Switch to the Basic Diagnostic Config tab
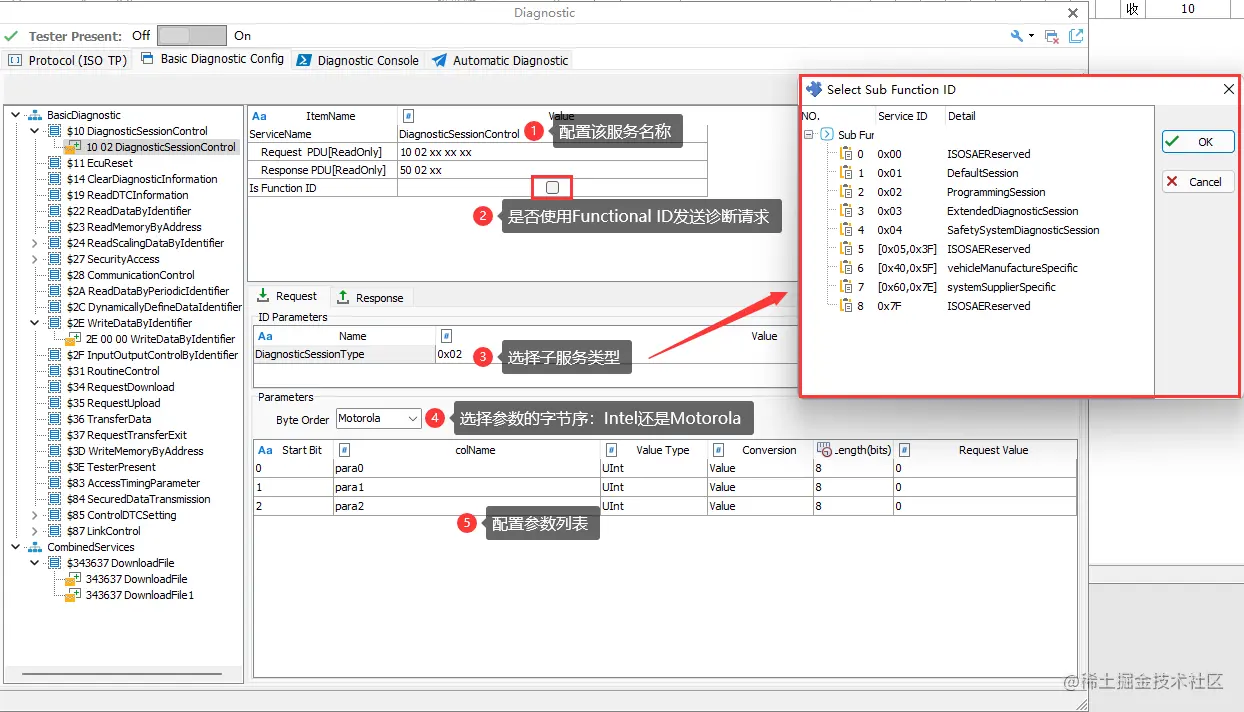 click(x=212, y=59)
